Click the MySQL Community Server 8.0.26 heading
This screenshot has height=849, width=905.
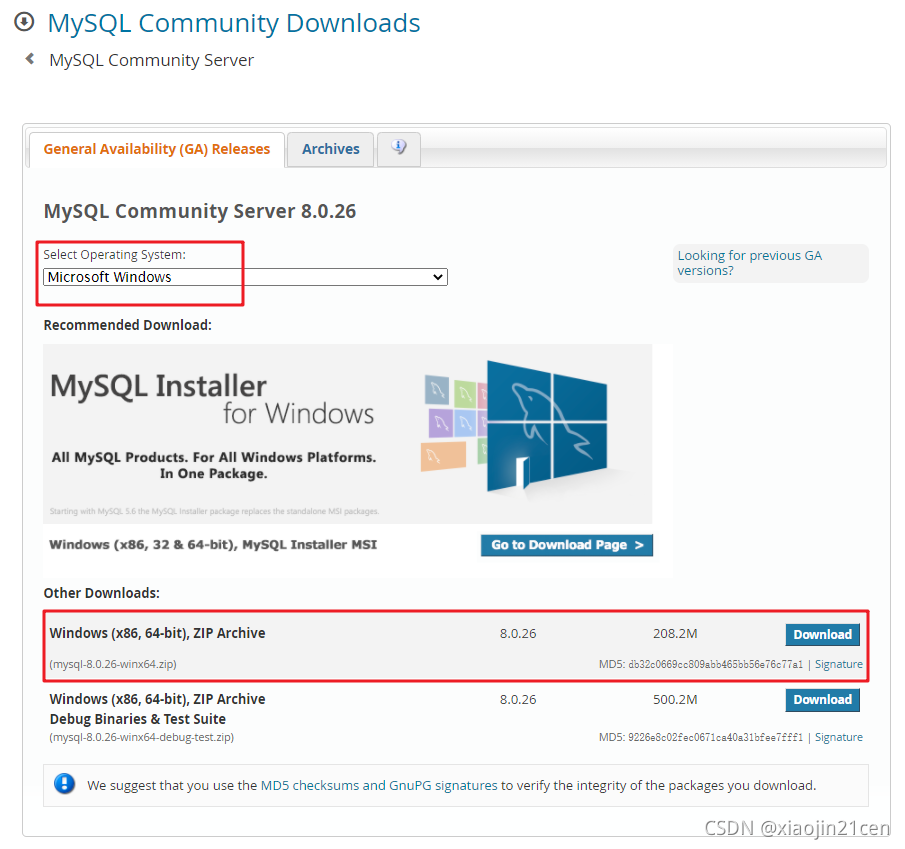click(200, 211)
